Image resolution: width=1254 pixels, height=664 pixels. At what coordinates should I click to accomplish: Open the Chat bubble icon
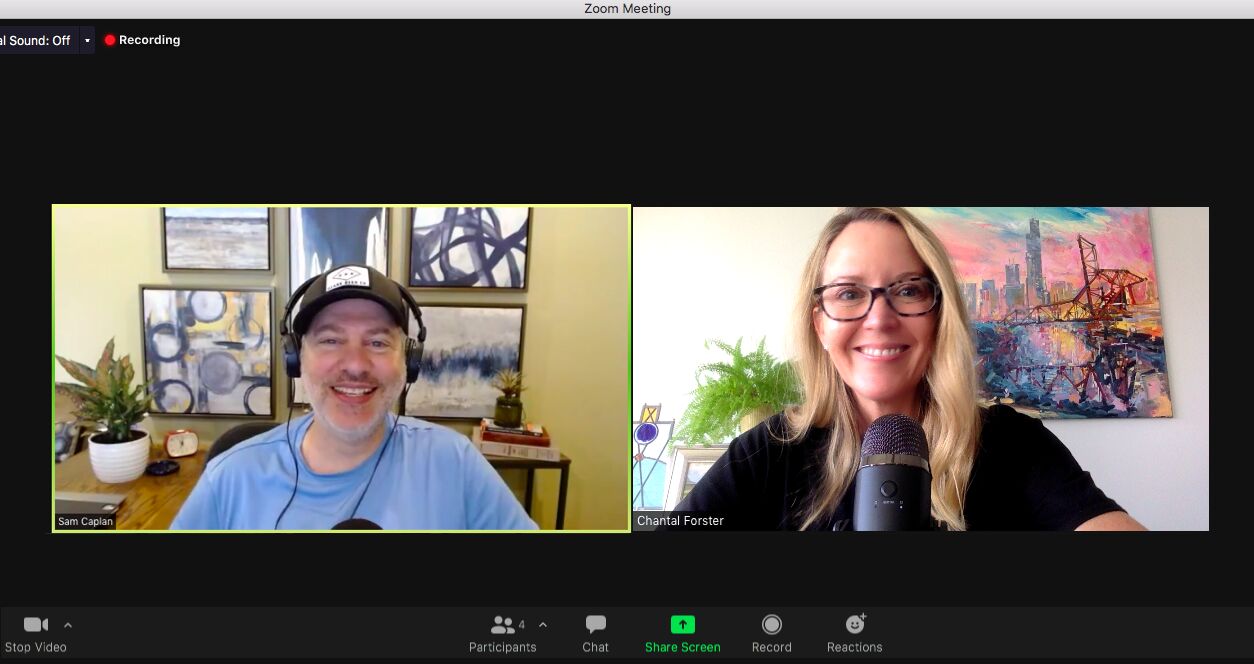pos(596,625)
